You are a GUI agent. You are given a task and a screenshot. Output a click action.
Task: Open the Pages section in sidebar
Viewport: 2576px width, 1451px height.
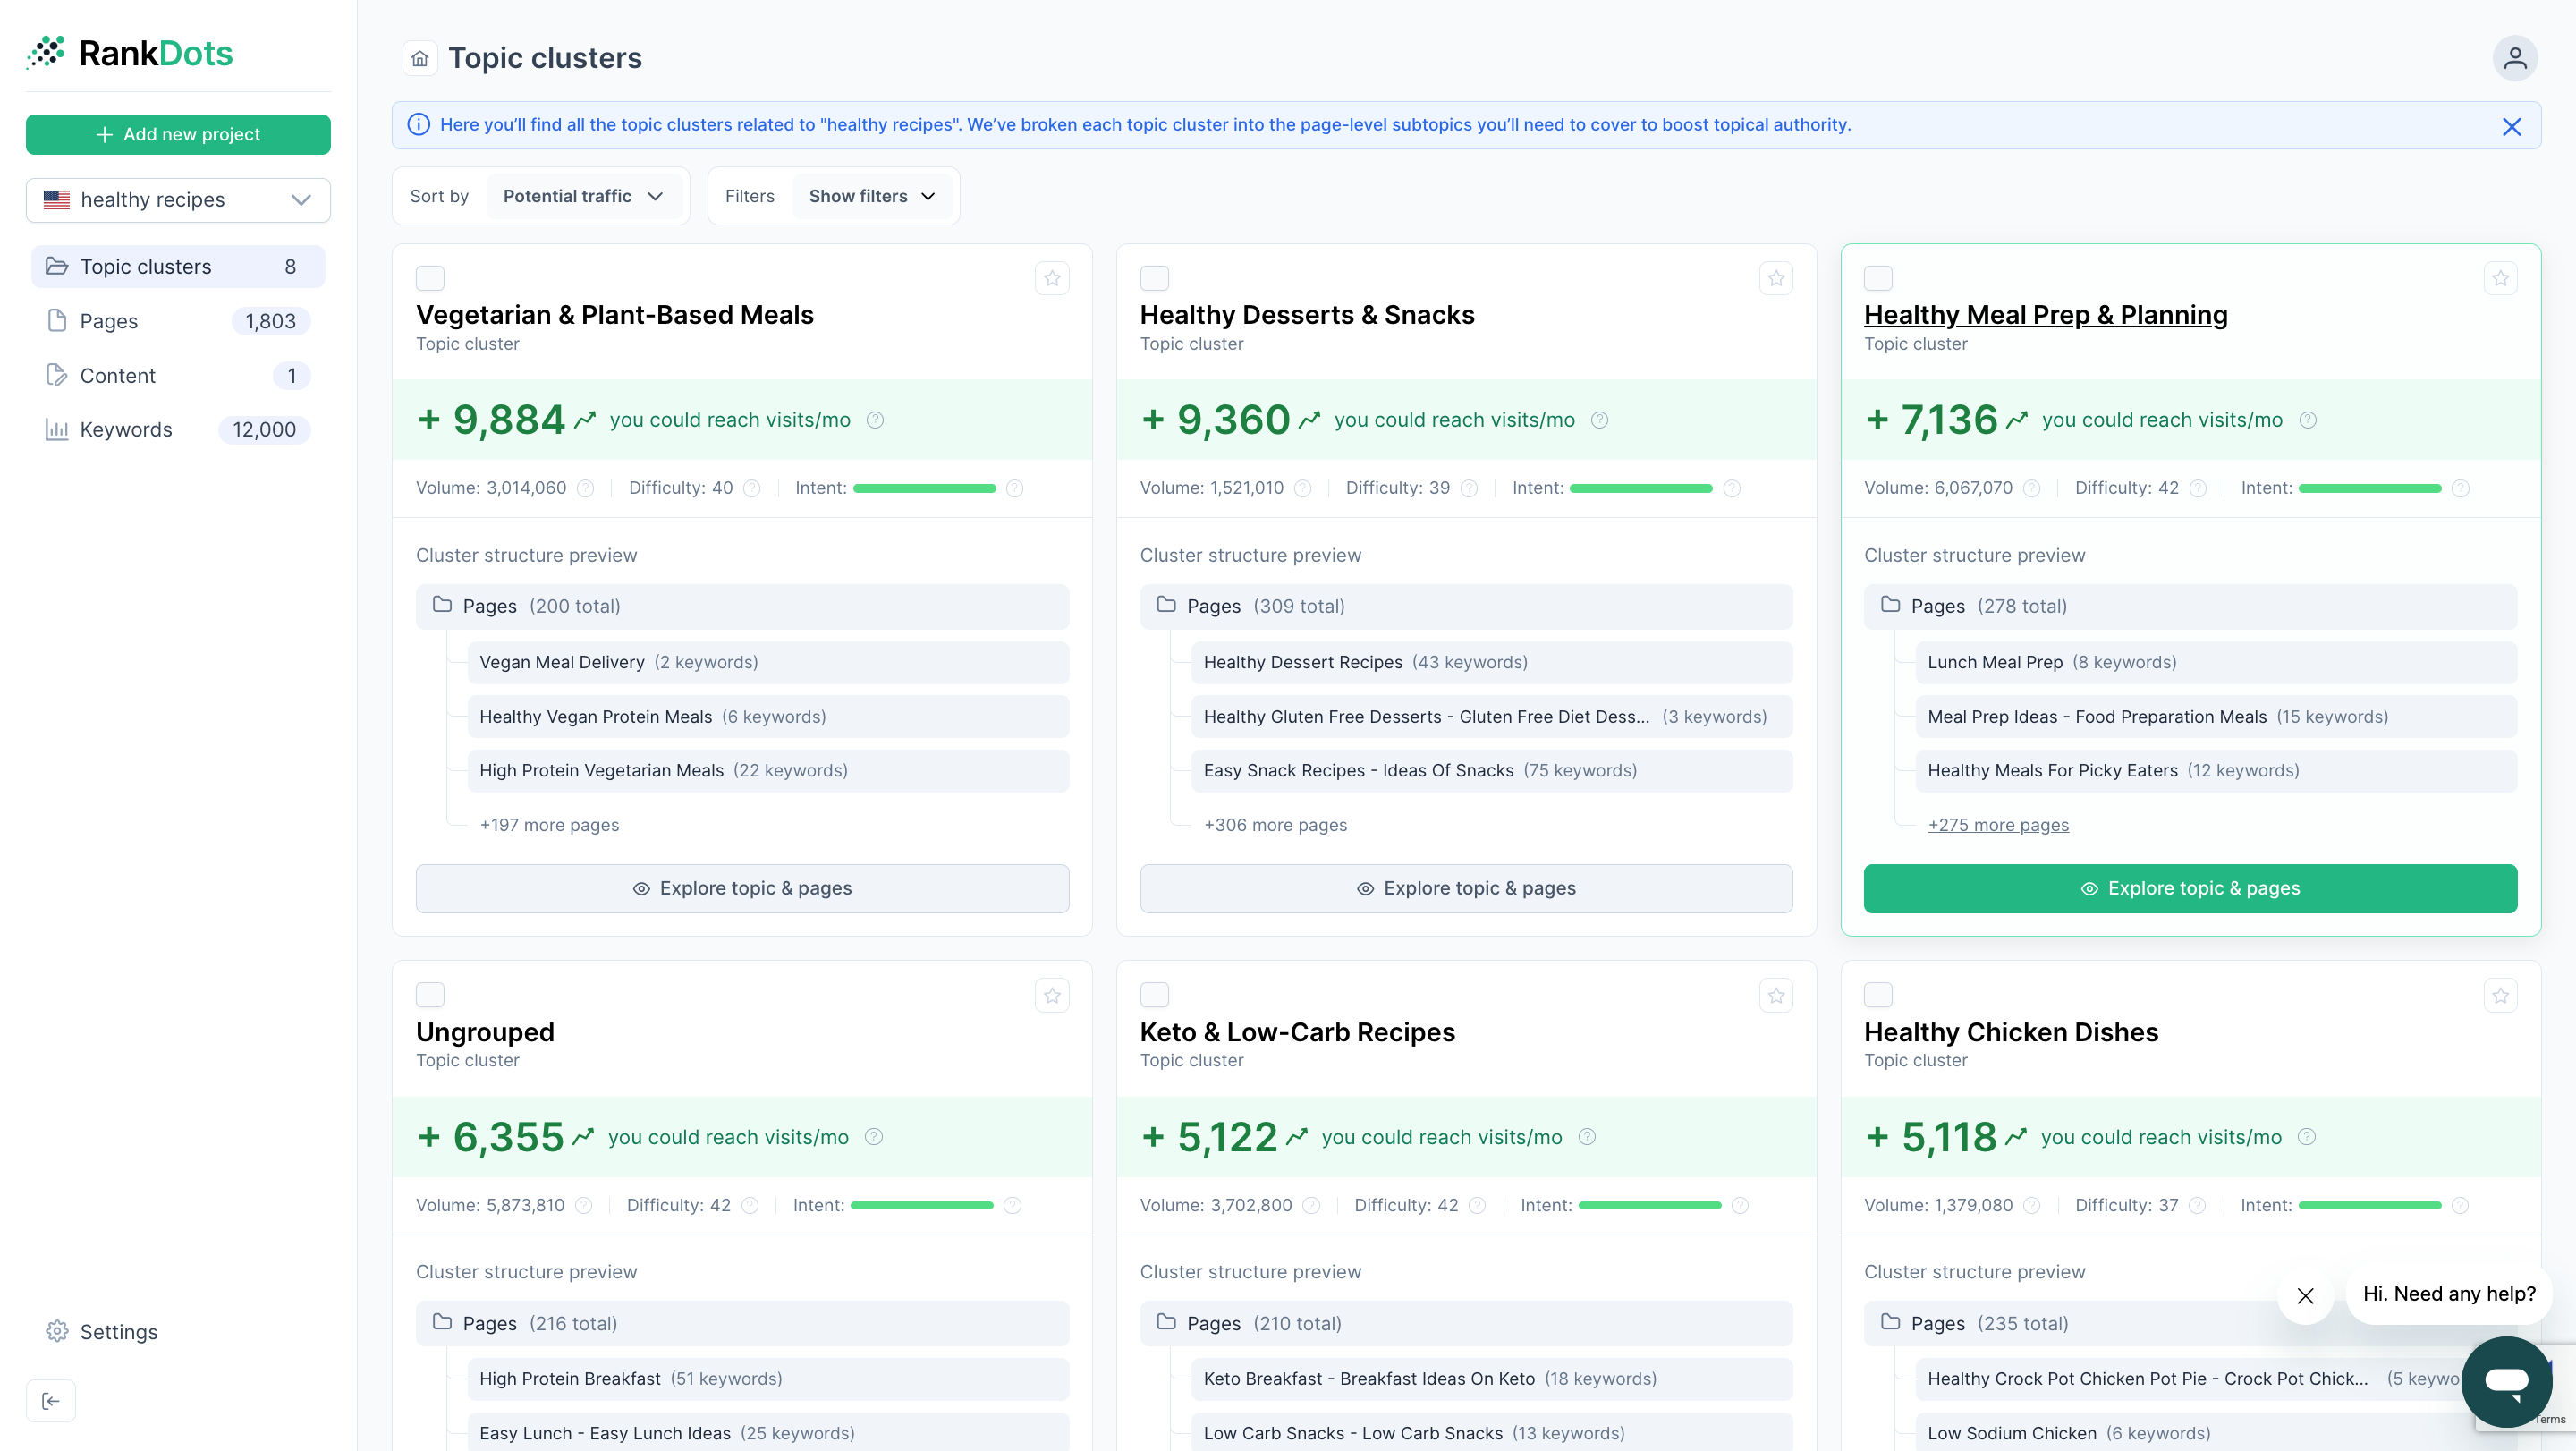coord(109,321)
